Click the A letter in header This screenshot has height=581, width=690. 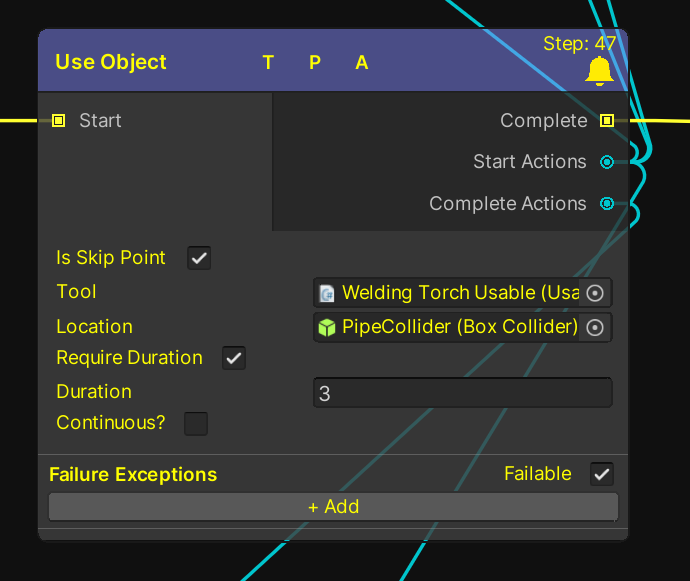click(x=362, y=63)
